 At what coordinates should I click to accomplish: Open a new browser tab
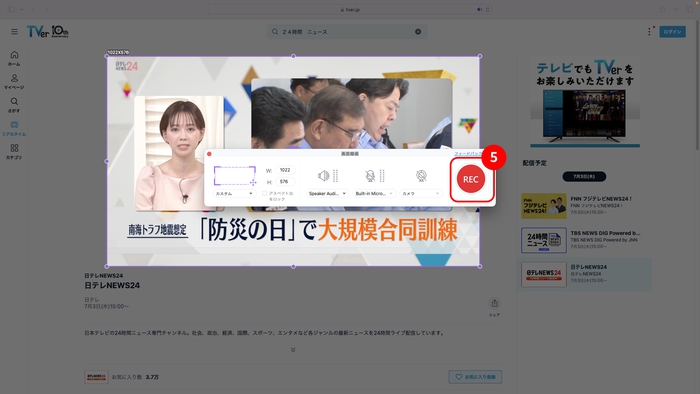coord(675,9)
